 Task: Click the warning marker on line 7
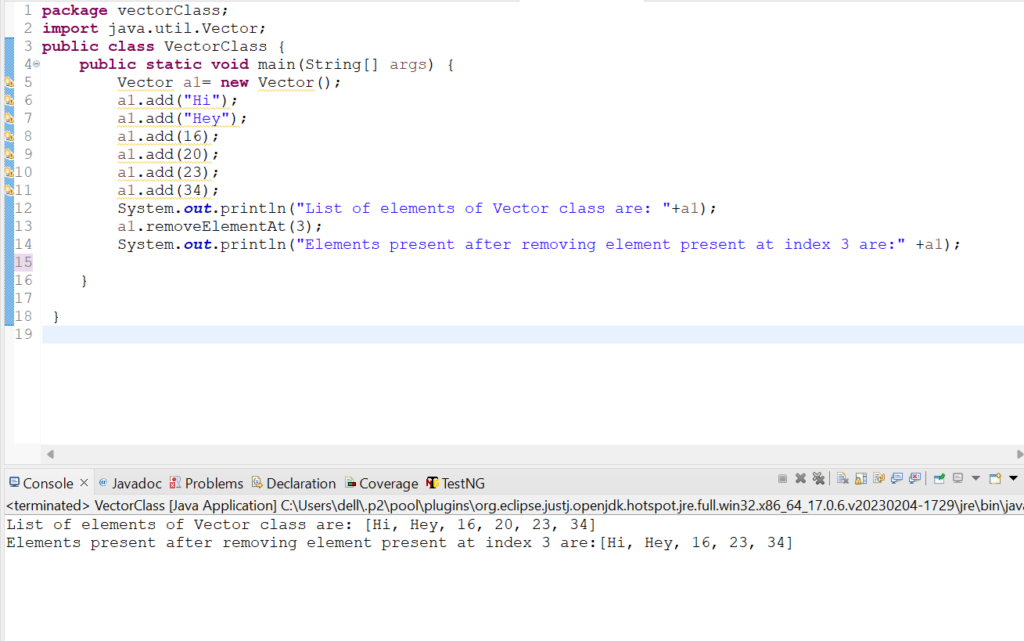9,118
